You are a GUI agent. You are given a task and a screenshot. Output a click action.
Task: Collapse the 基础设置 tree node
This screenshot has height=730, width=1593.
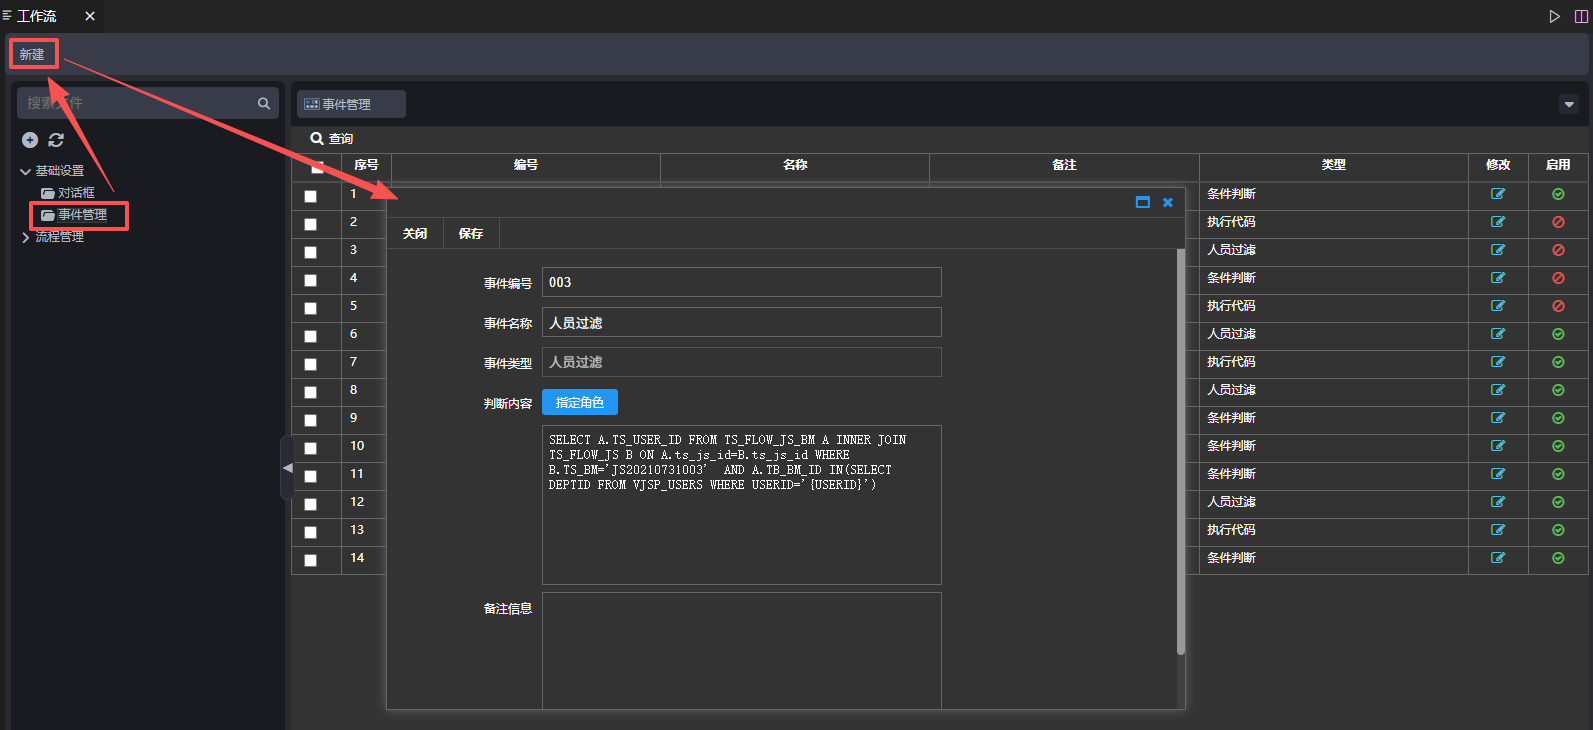(25, 171)
